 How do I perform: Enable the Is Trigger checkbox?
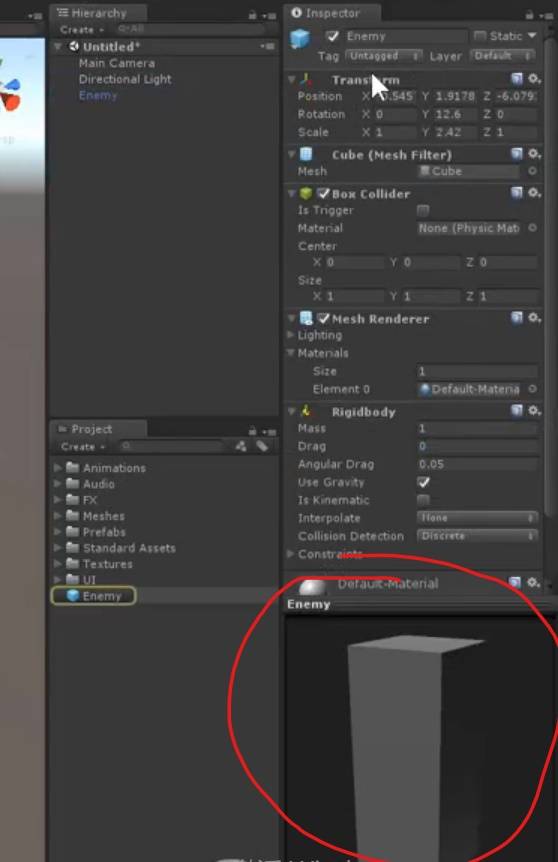click(423, 210)
